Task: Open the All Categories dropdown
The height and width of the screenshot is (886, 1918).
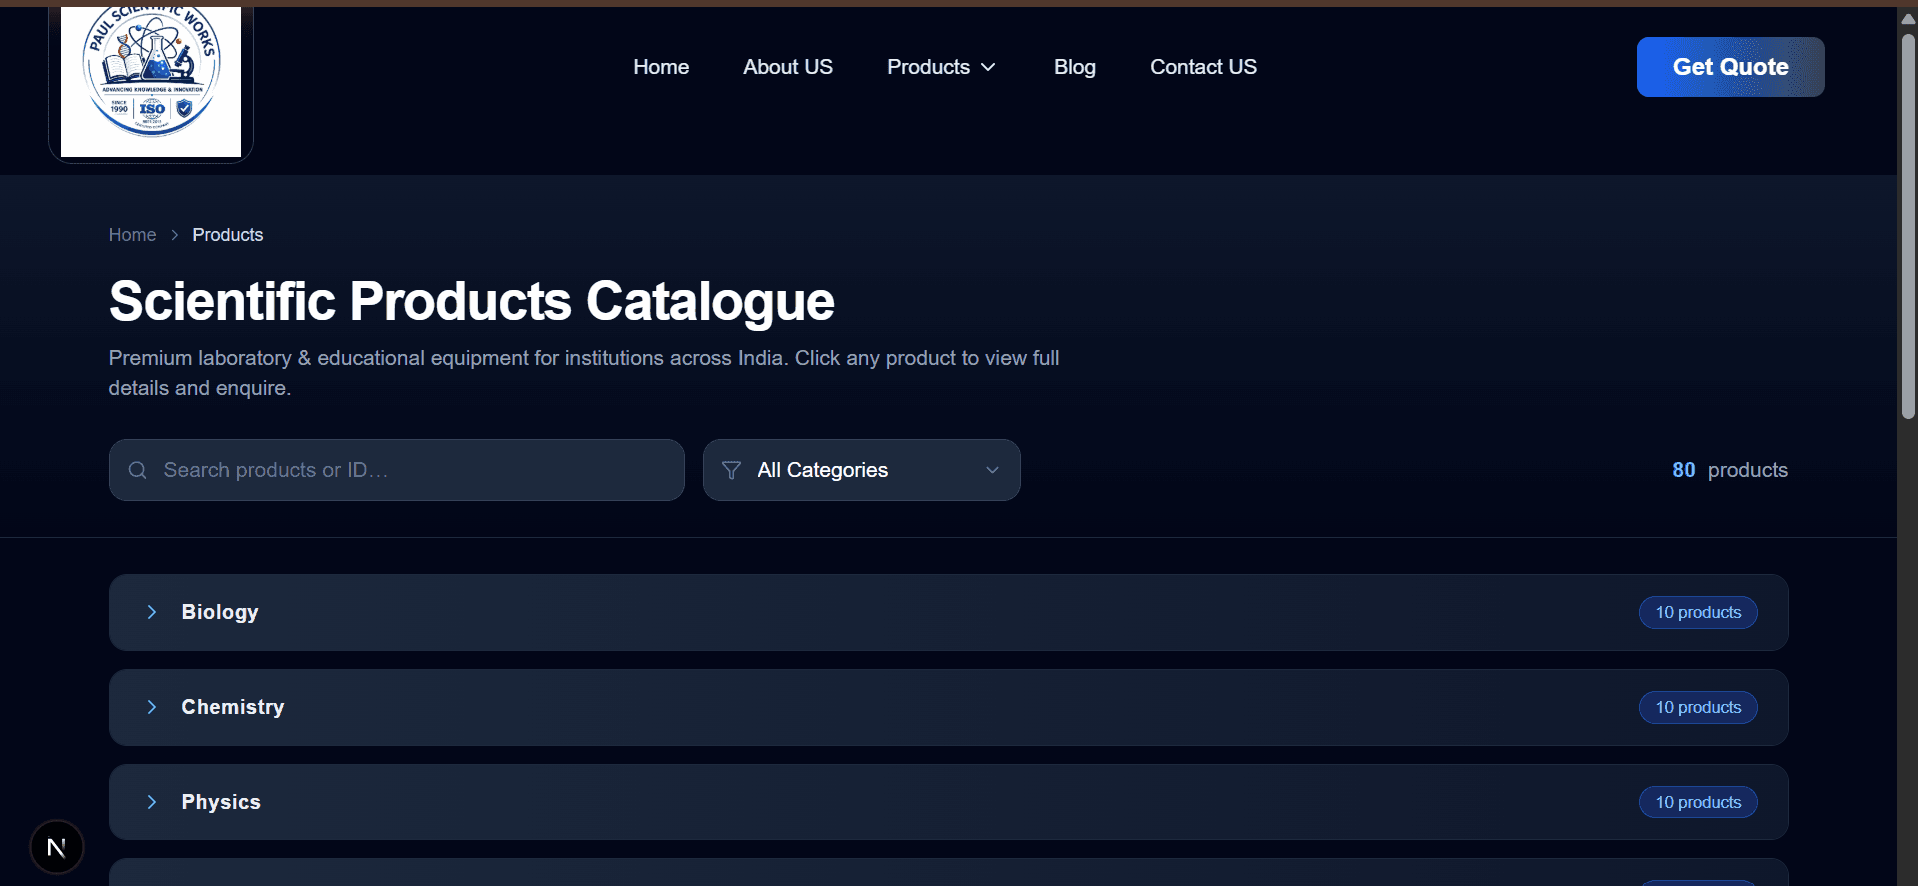Action: (861, 470)
